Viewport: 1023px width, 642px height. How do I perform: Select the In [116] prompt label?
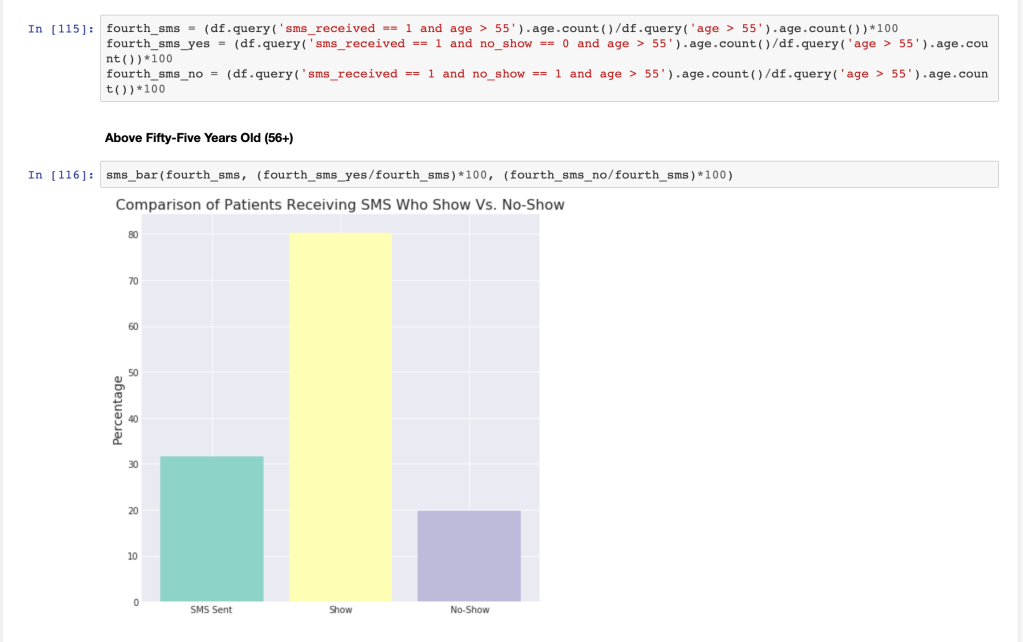point(61,175)
